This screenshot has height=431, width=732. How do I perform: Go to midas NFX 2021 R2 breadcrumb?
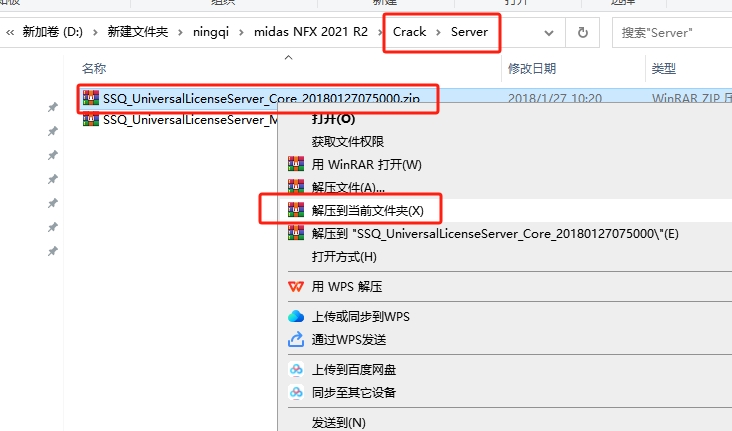(x=311, y=32)
